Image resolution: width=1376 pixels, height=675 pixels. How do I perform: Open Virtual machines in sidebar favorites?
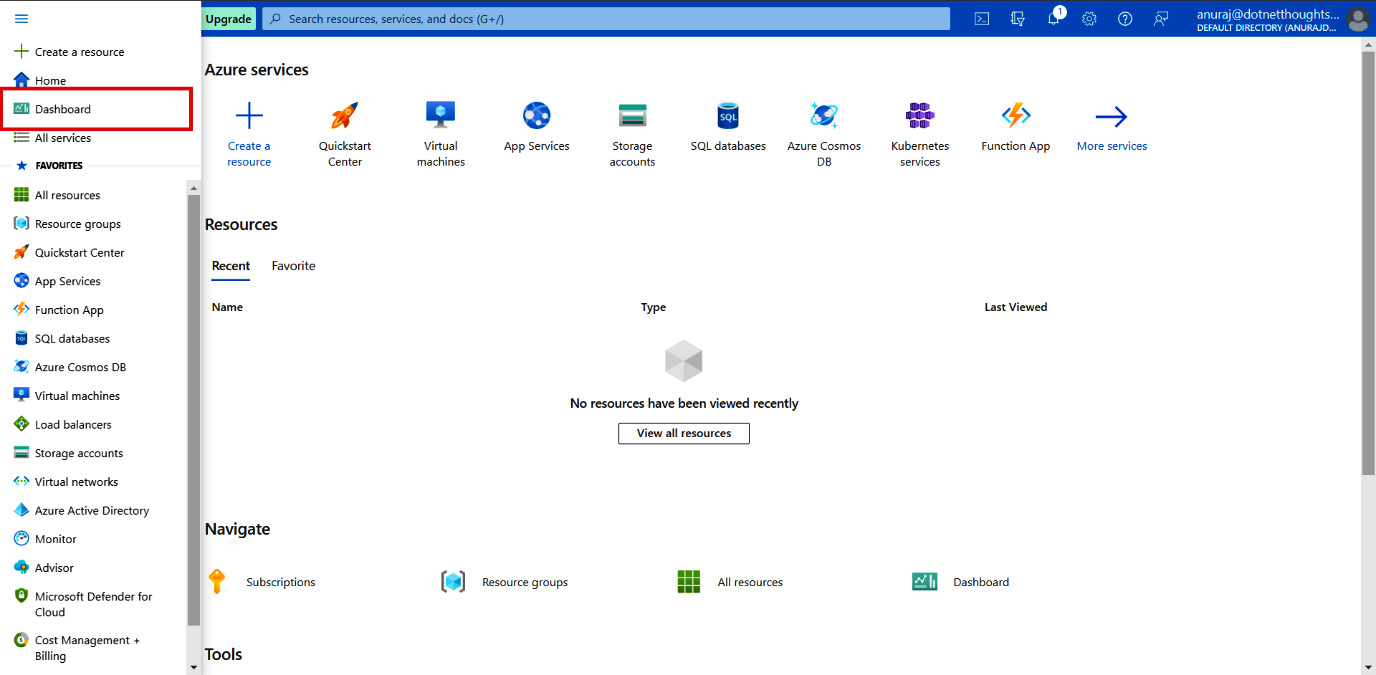click(x=66, y=396)
